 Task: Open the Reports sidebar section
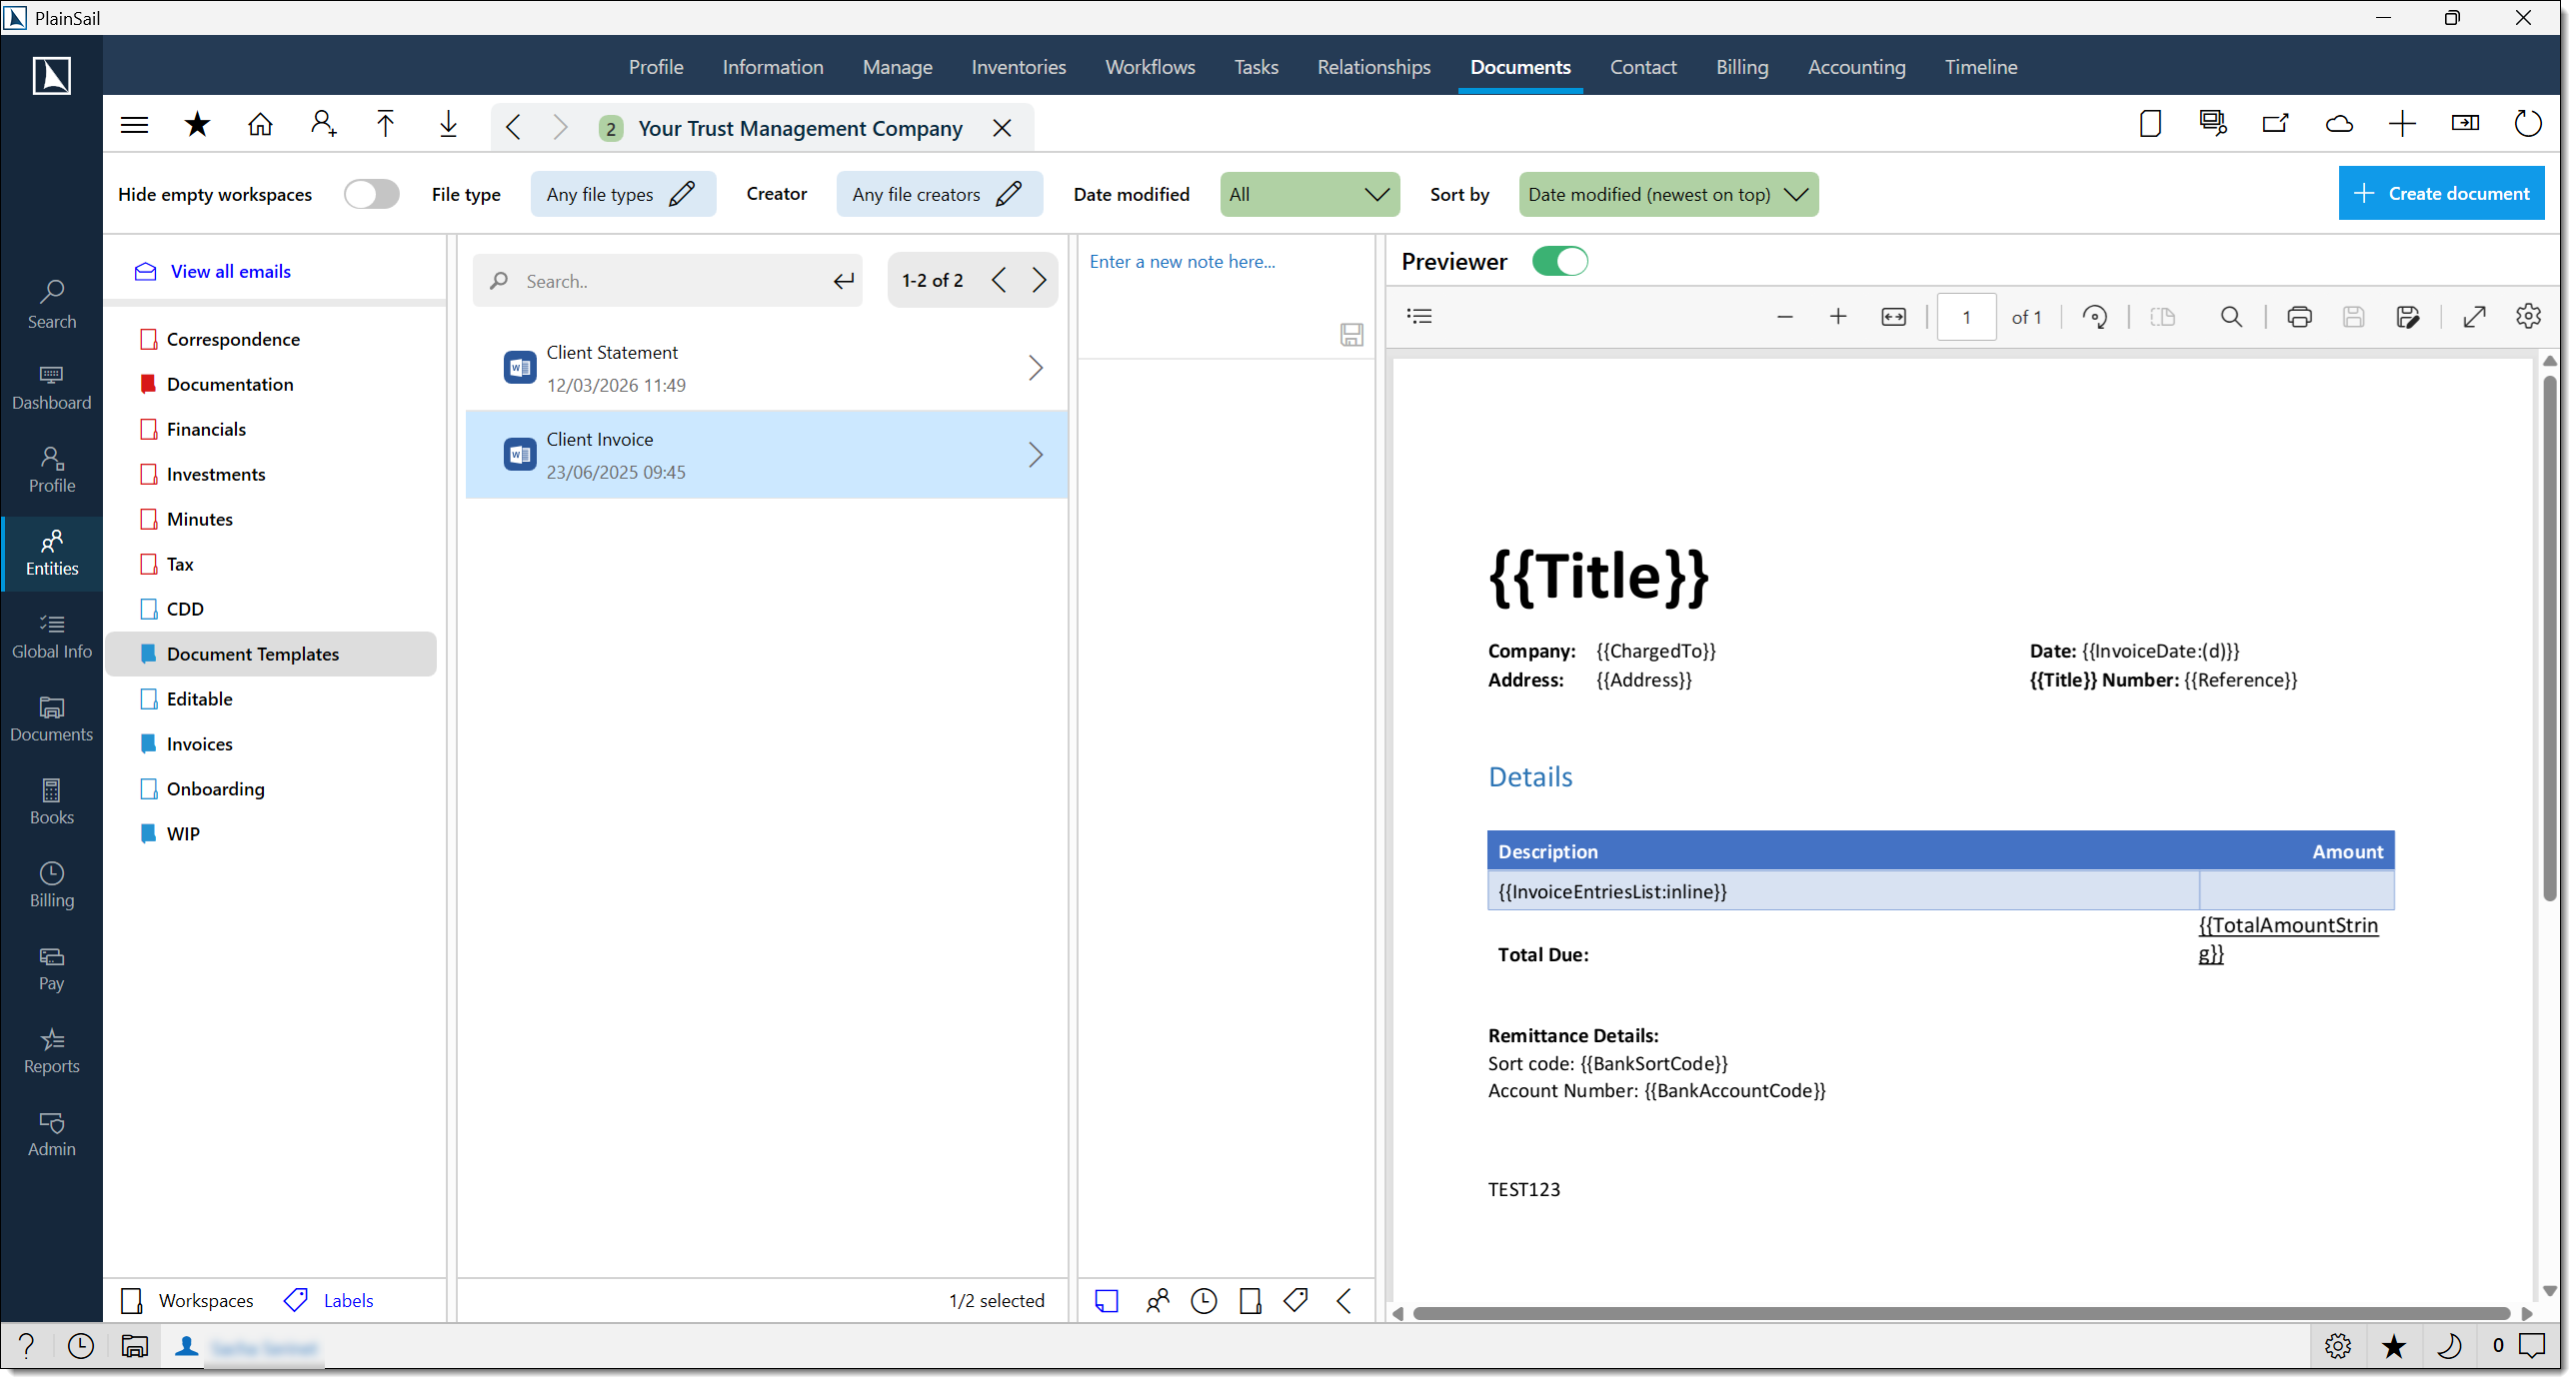[51, 1052]
